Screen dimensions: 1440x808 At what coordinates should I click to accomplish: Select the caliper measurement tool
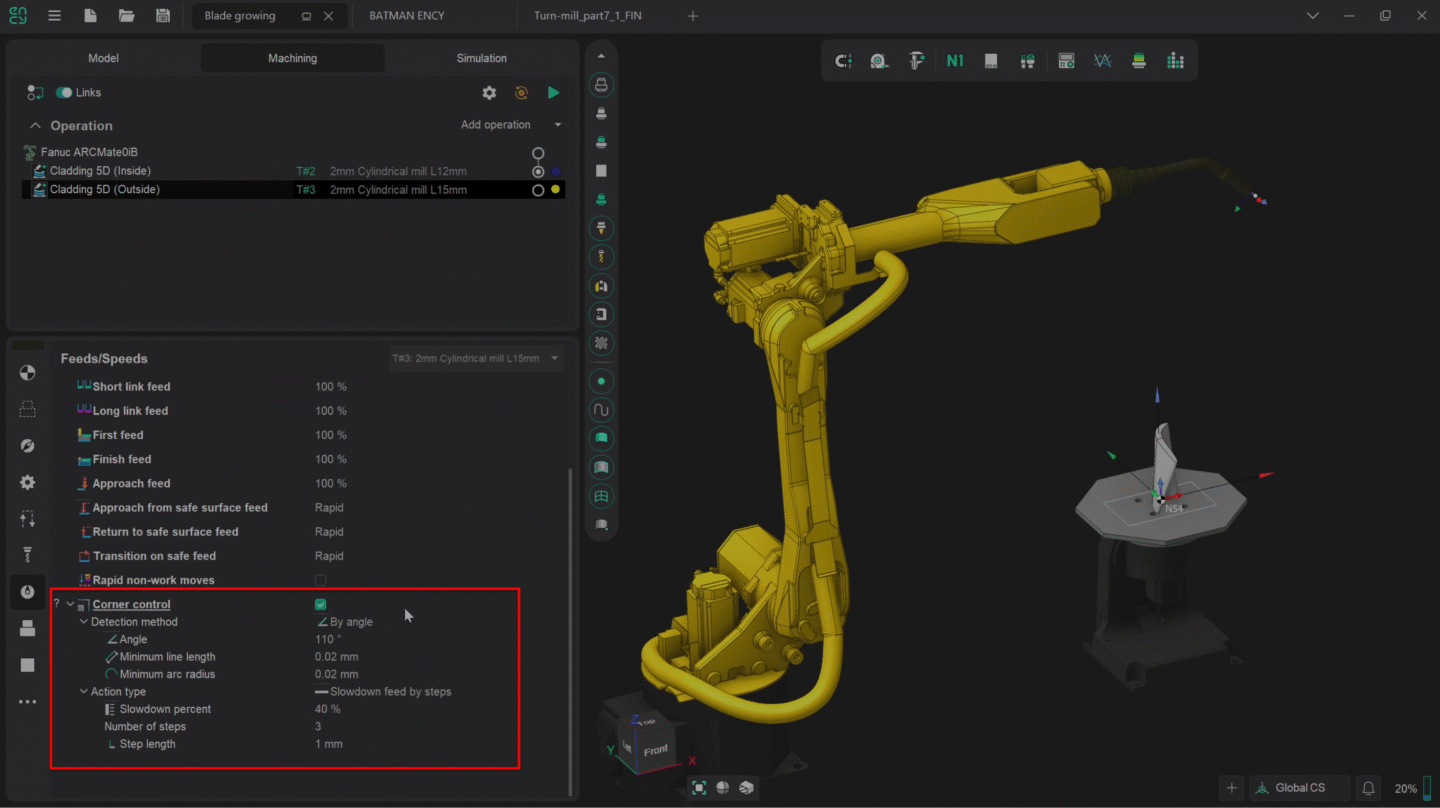tap(915, 60)
